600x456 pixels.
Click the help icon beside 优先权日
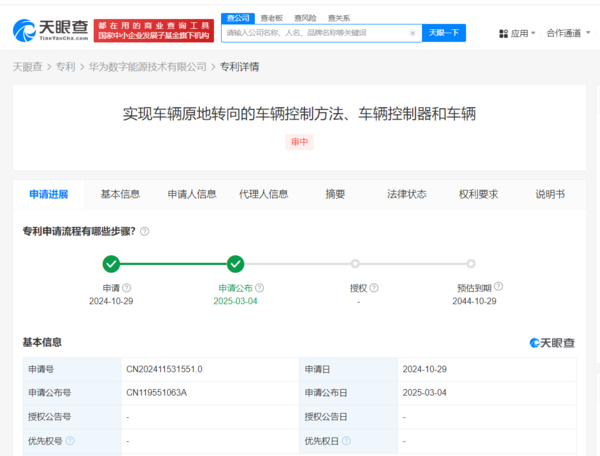[x=346, y=440]
